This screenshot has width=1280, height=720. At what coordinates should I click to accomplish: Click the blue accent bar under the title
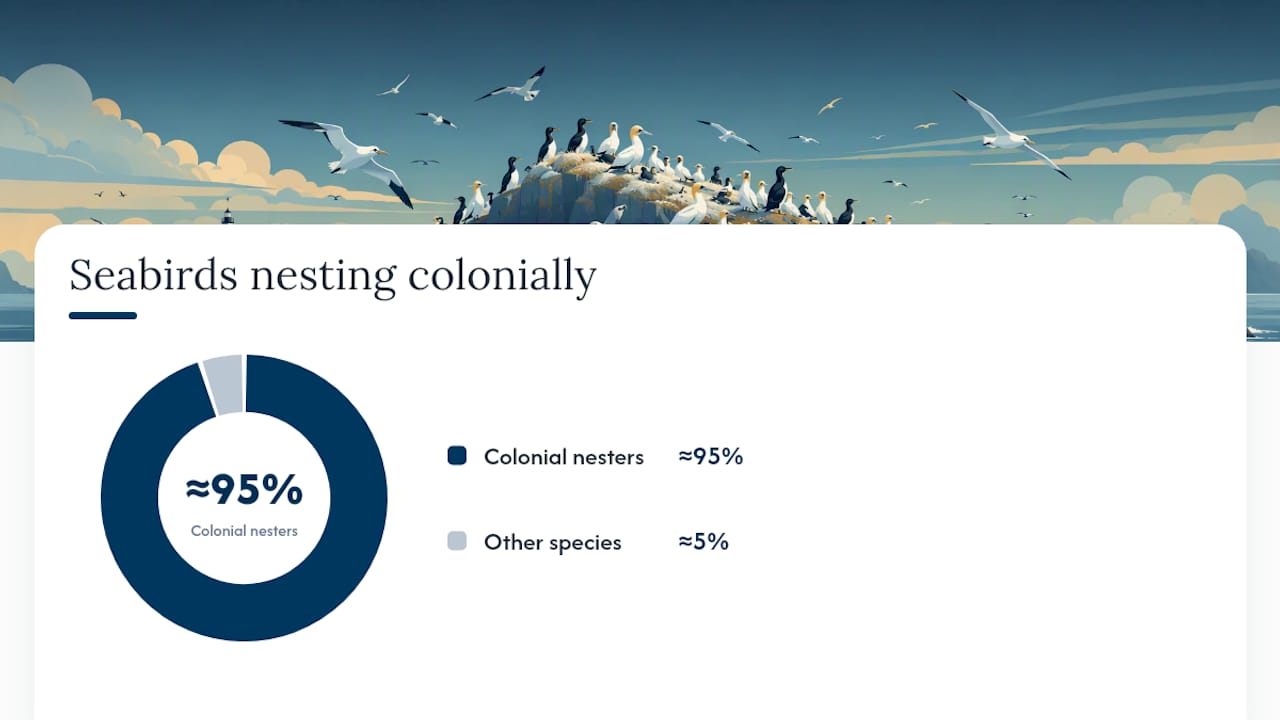tap(103, 316)
